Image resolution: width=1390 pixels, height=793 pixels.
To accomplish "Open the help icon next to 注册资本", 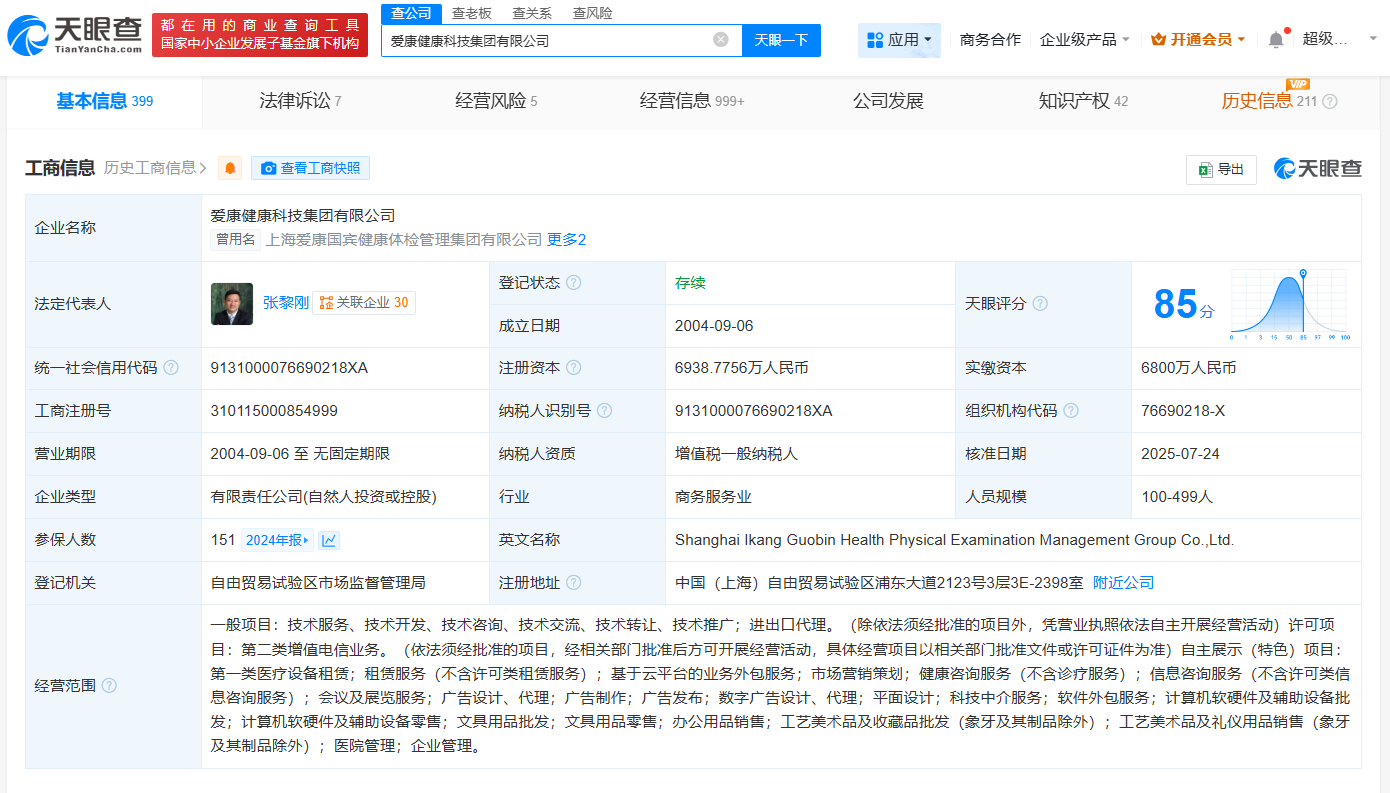I will 574,368.
